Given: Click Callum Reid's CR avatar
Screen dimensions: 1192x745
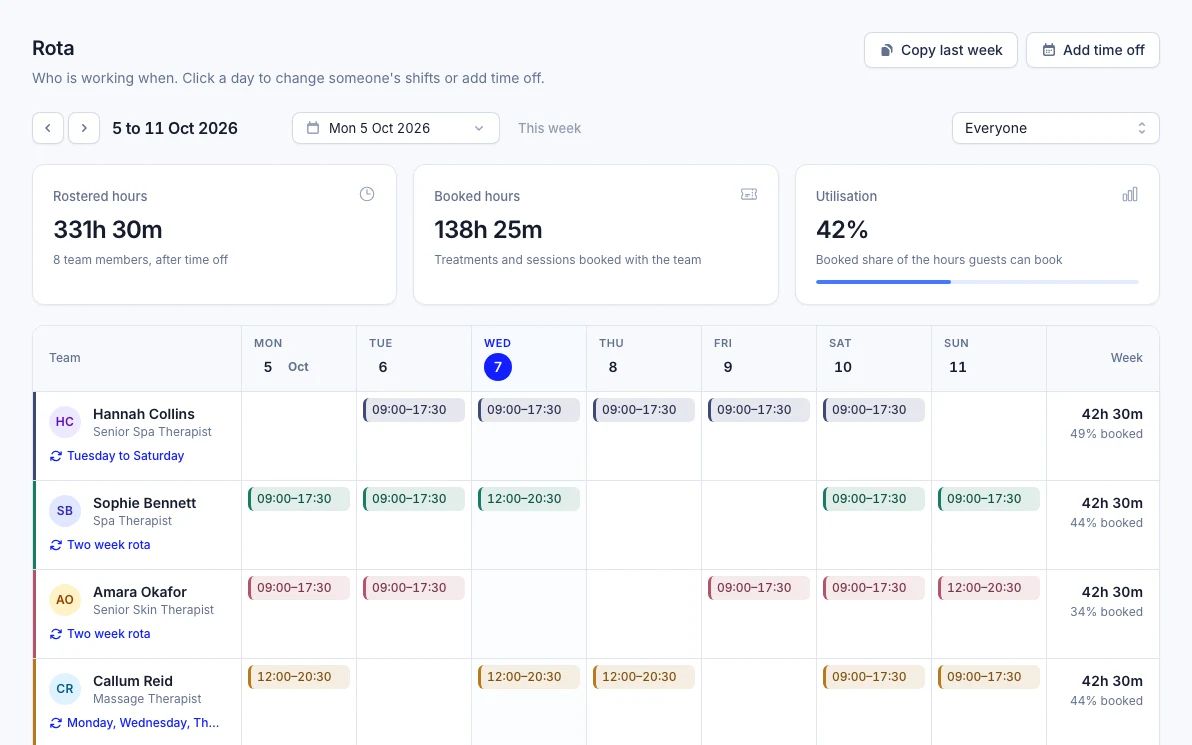Looking at the screenshot, I should pos(65,689).
